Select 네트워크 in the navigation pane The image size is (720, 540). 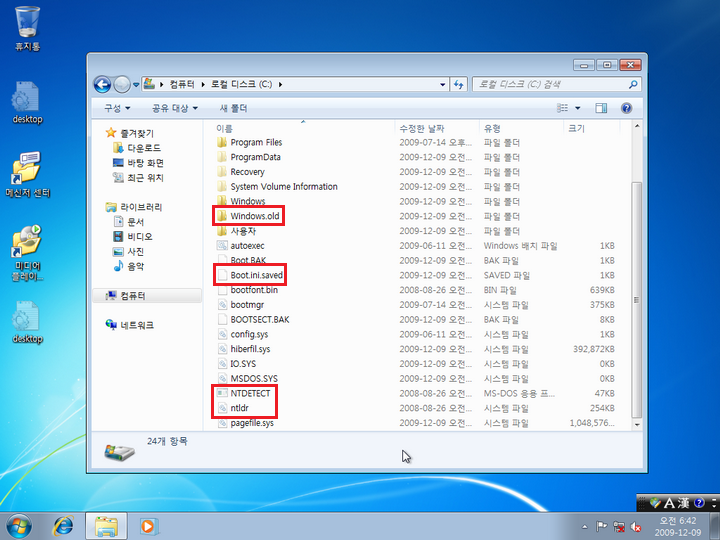click(130, 325)
